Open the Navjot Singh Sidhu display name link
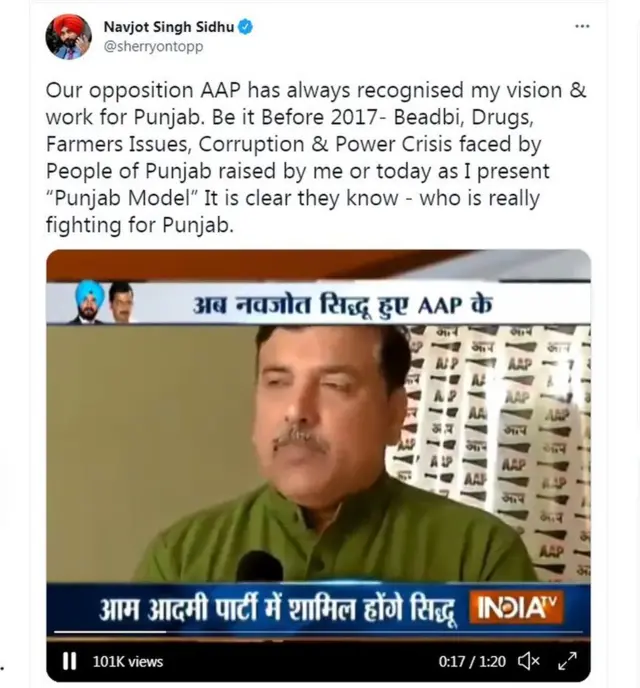 [169, 27]
